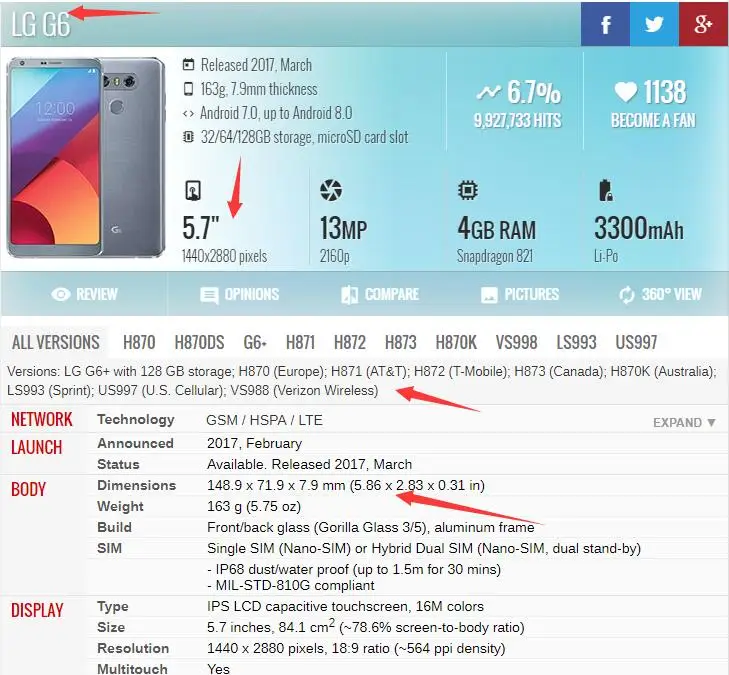Click the Multitouch spec label

click(132, 669)
